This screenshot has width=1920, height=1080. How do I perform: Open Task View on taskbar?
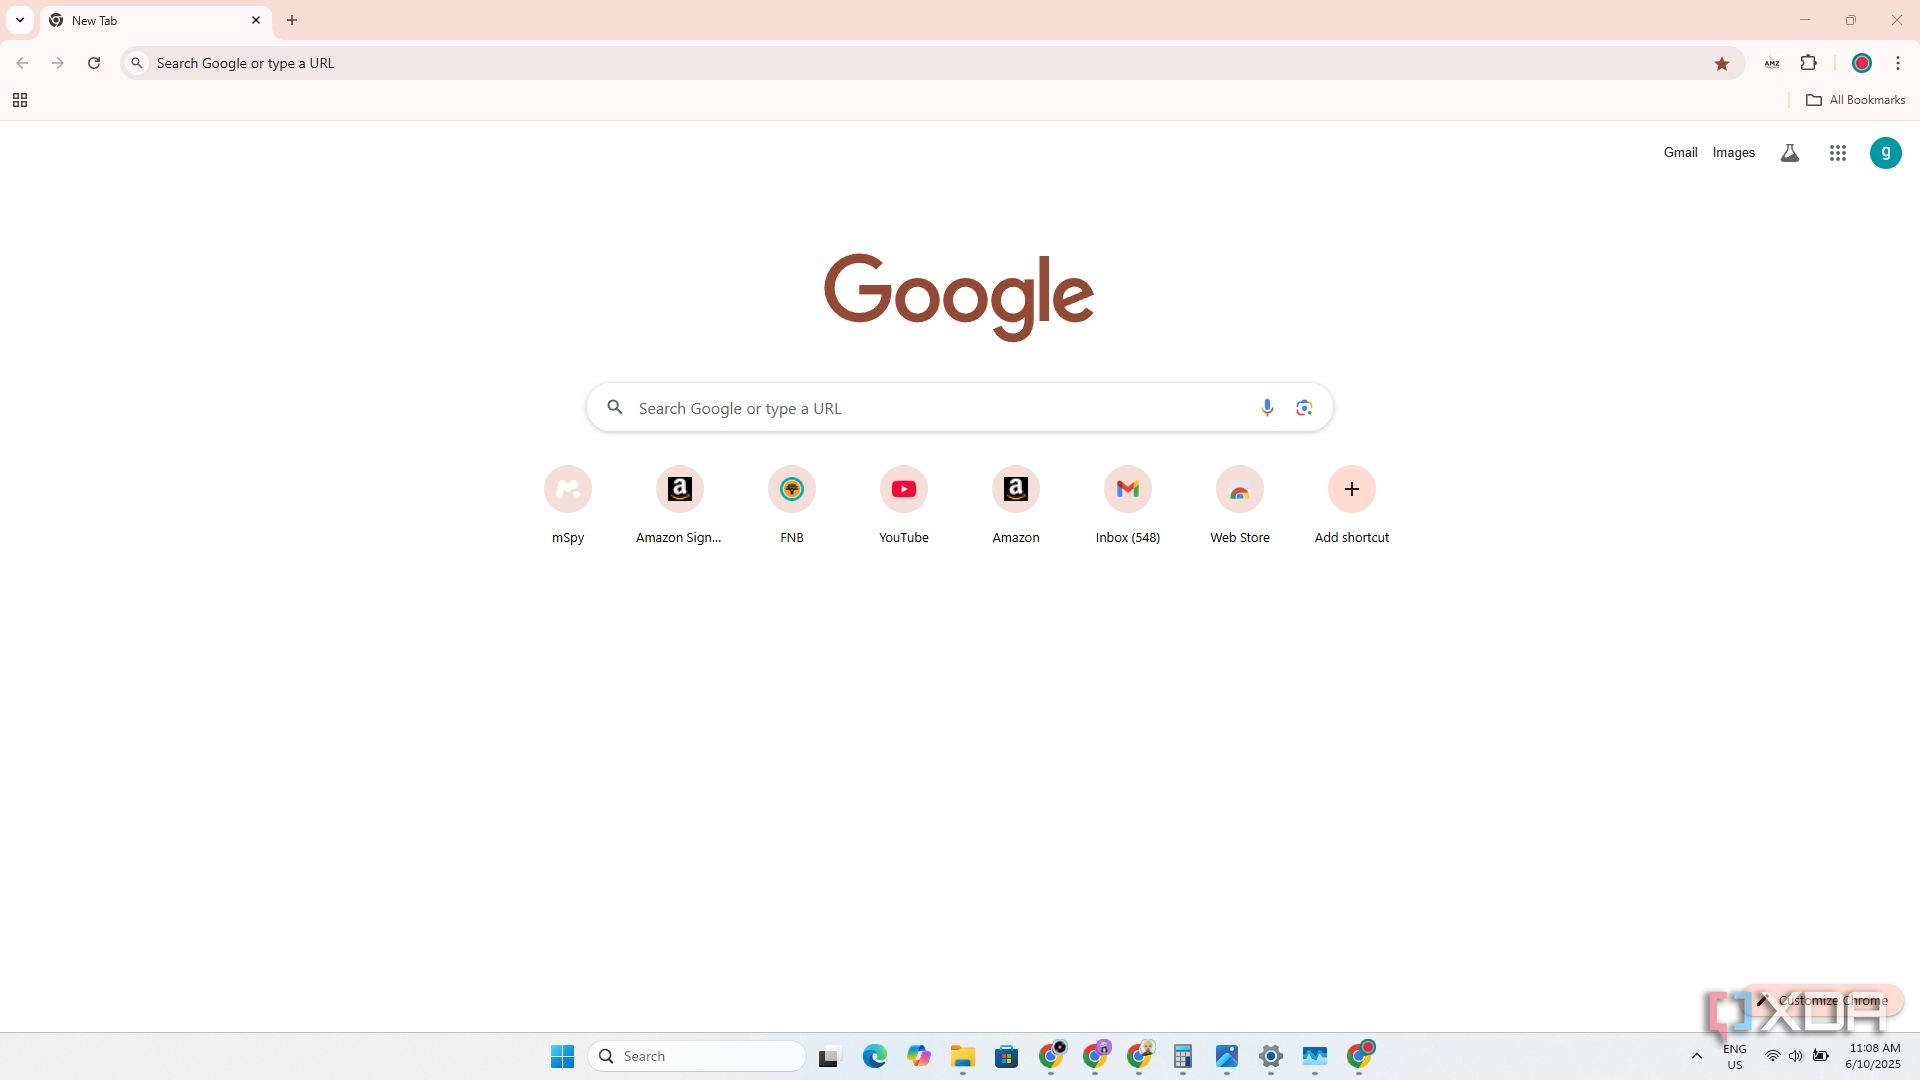(x=830, y=1056)
